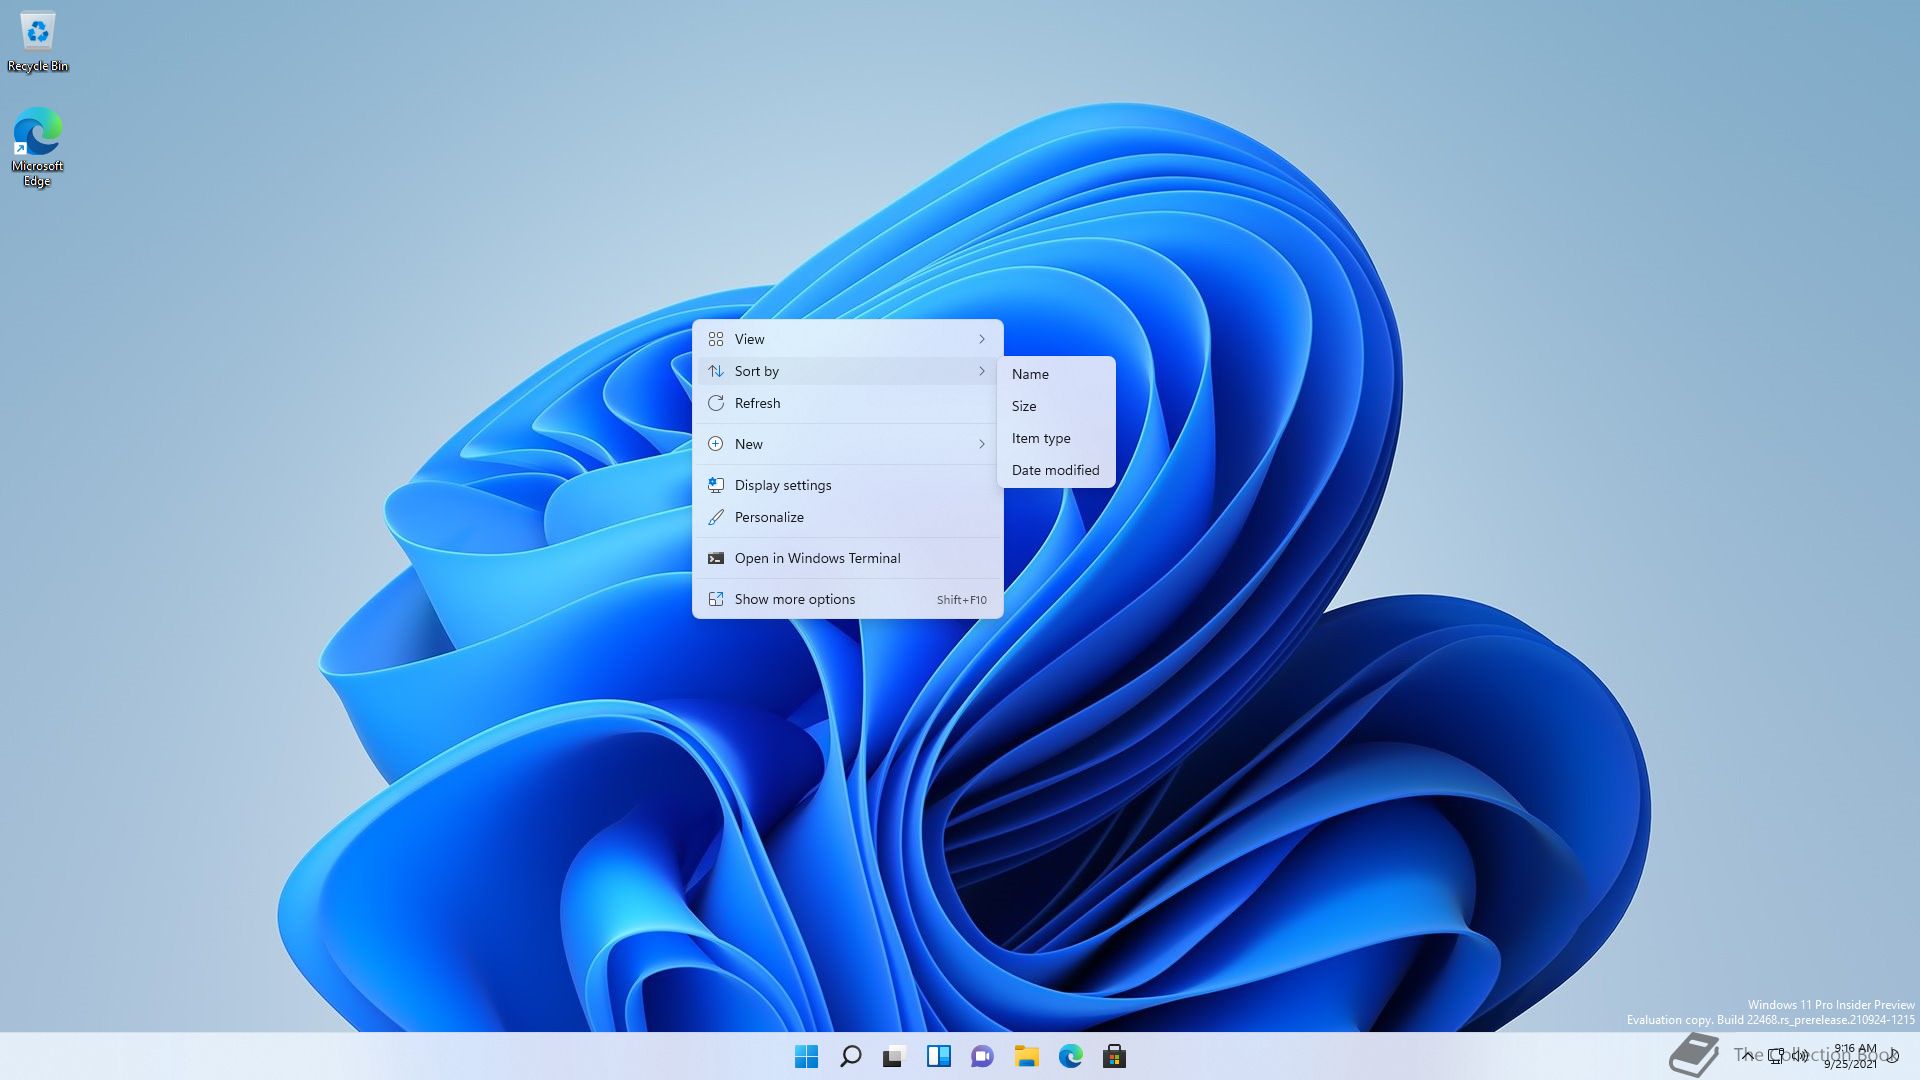
Task: Launch Chat from the taskbar
Action: (x=982, y=1056)
